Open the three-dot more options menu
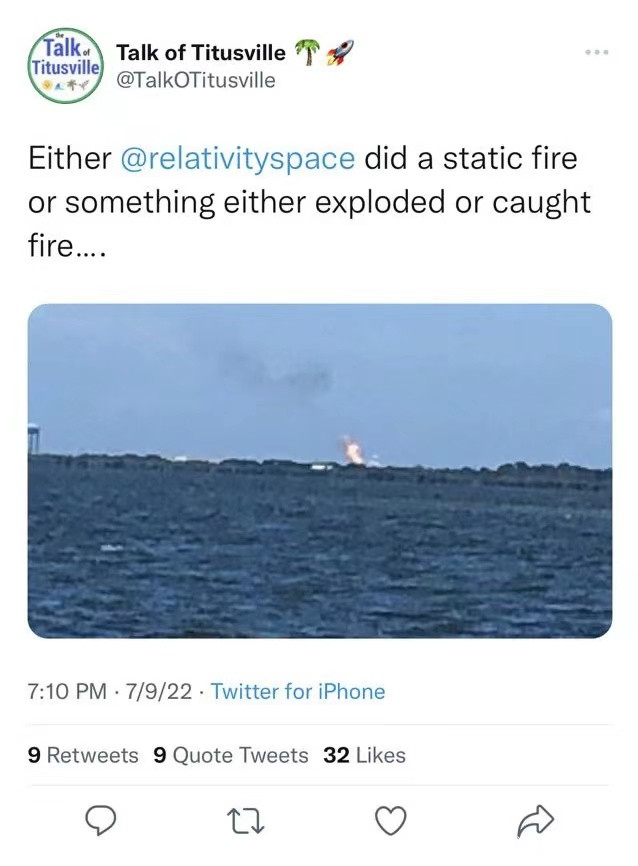This screenshot has width=638, height=866. (597, 52)
